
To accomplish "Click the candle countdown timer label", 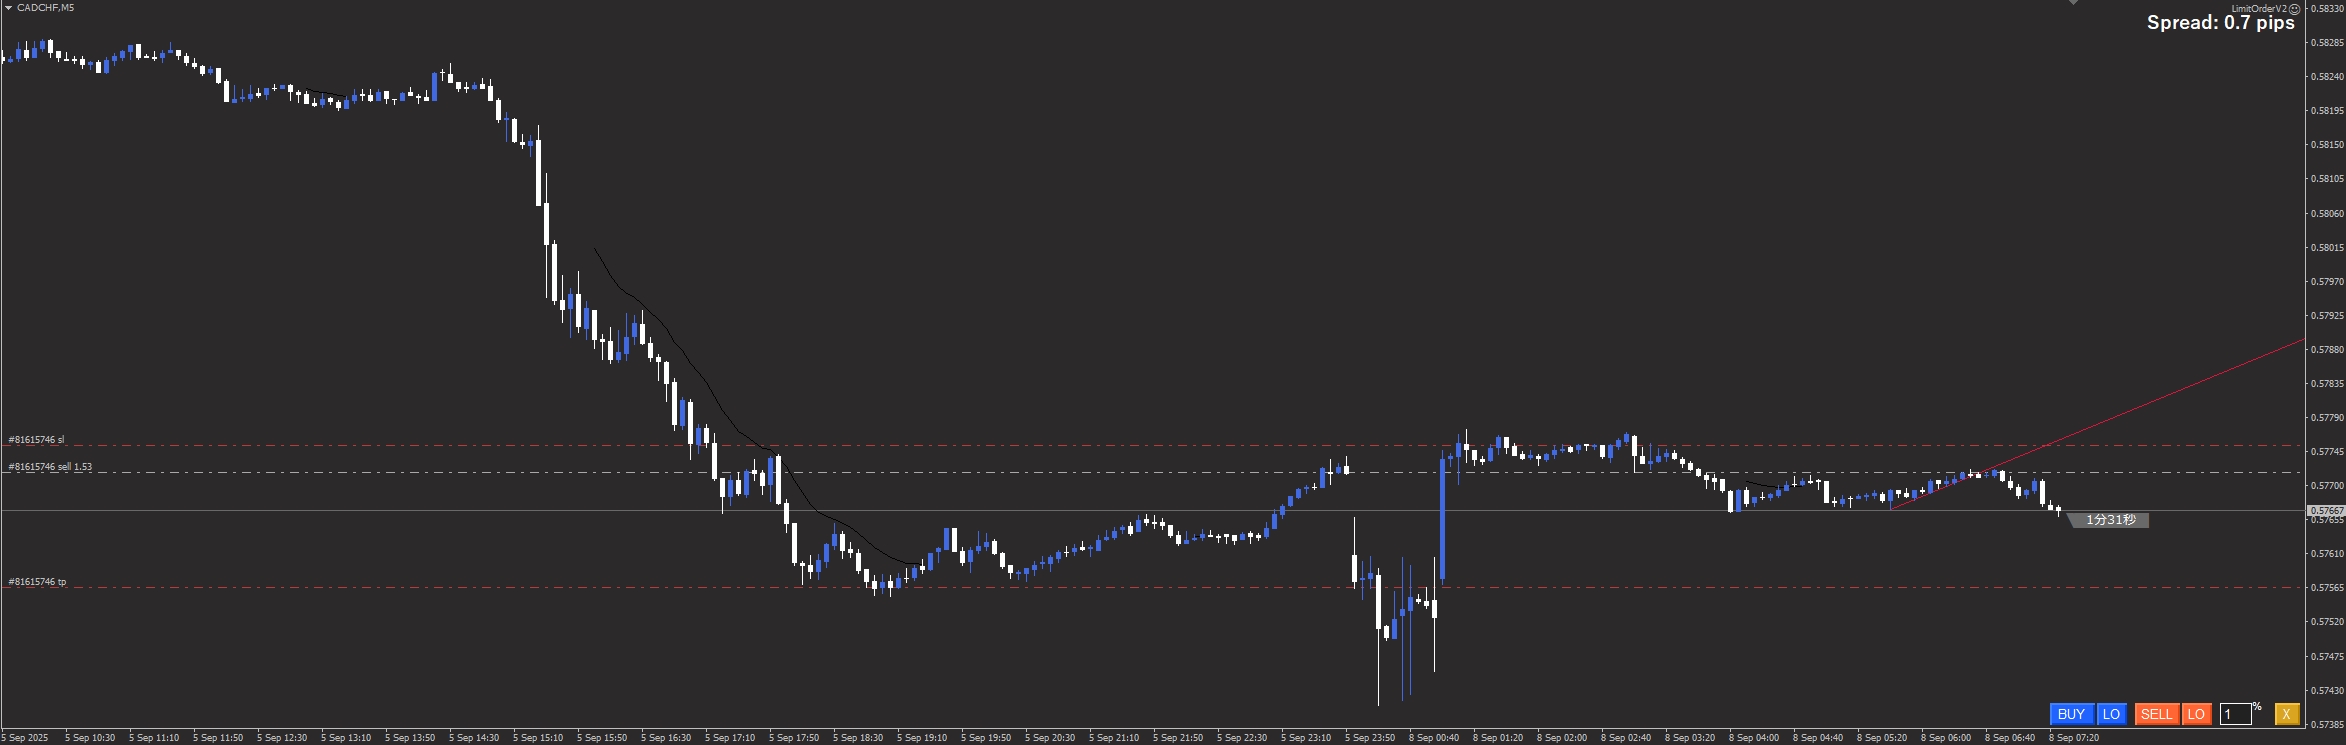I will pyautogui.click(x=2110, y=520).
